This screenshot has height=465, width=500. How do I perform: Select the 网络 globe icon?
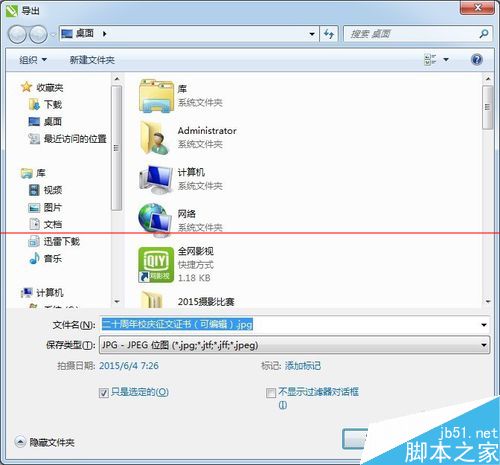155,220
